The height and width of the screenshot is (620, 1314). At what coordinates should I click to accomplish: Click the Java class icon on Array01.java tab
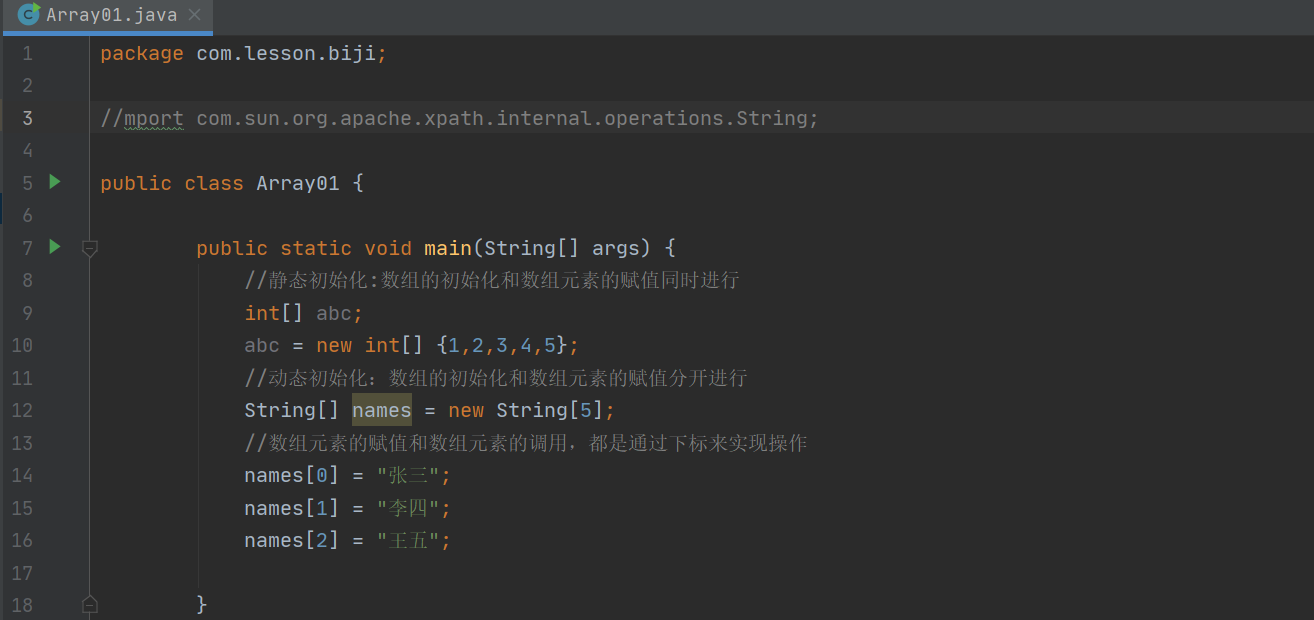29,14
